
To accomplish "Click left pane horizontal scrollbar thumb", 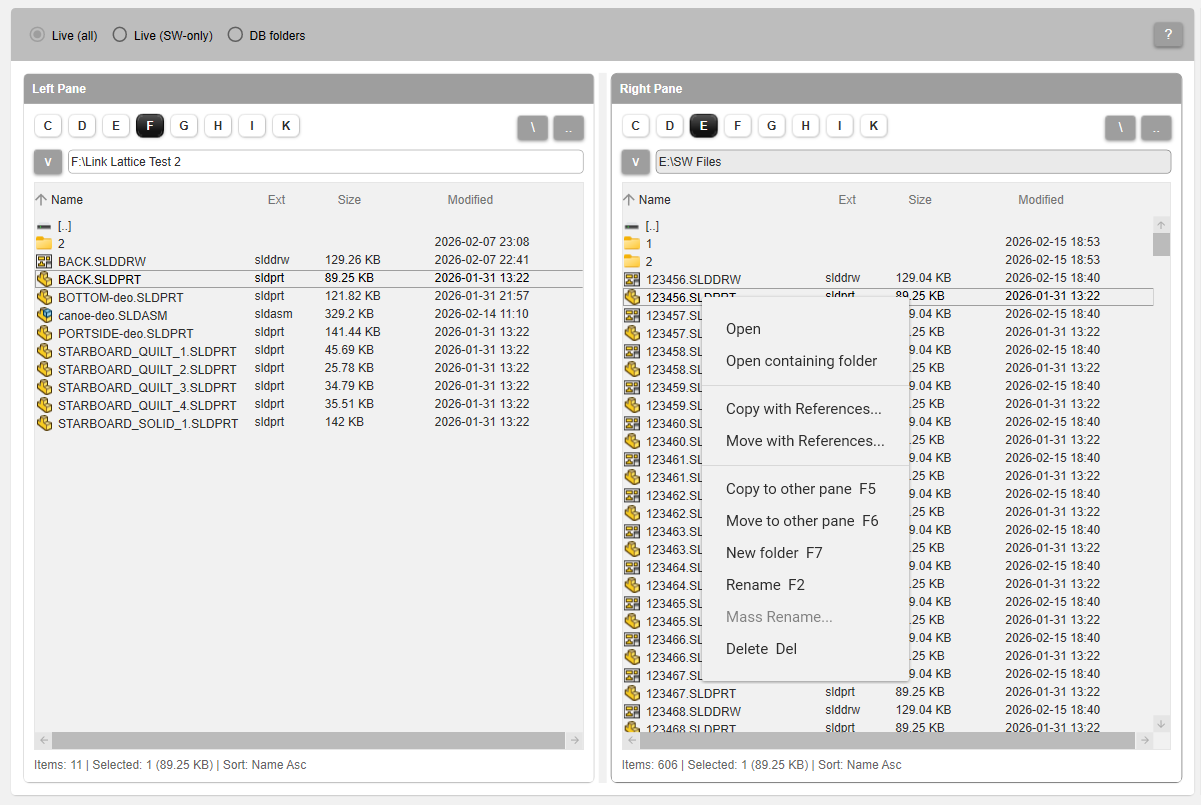I will pos(308,740).
